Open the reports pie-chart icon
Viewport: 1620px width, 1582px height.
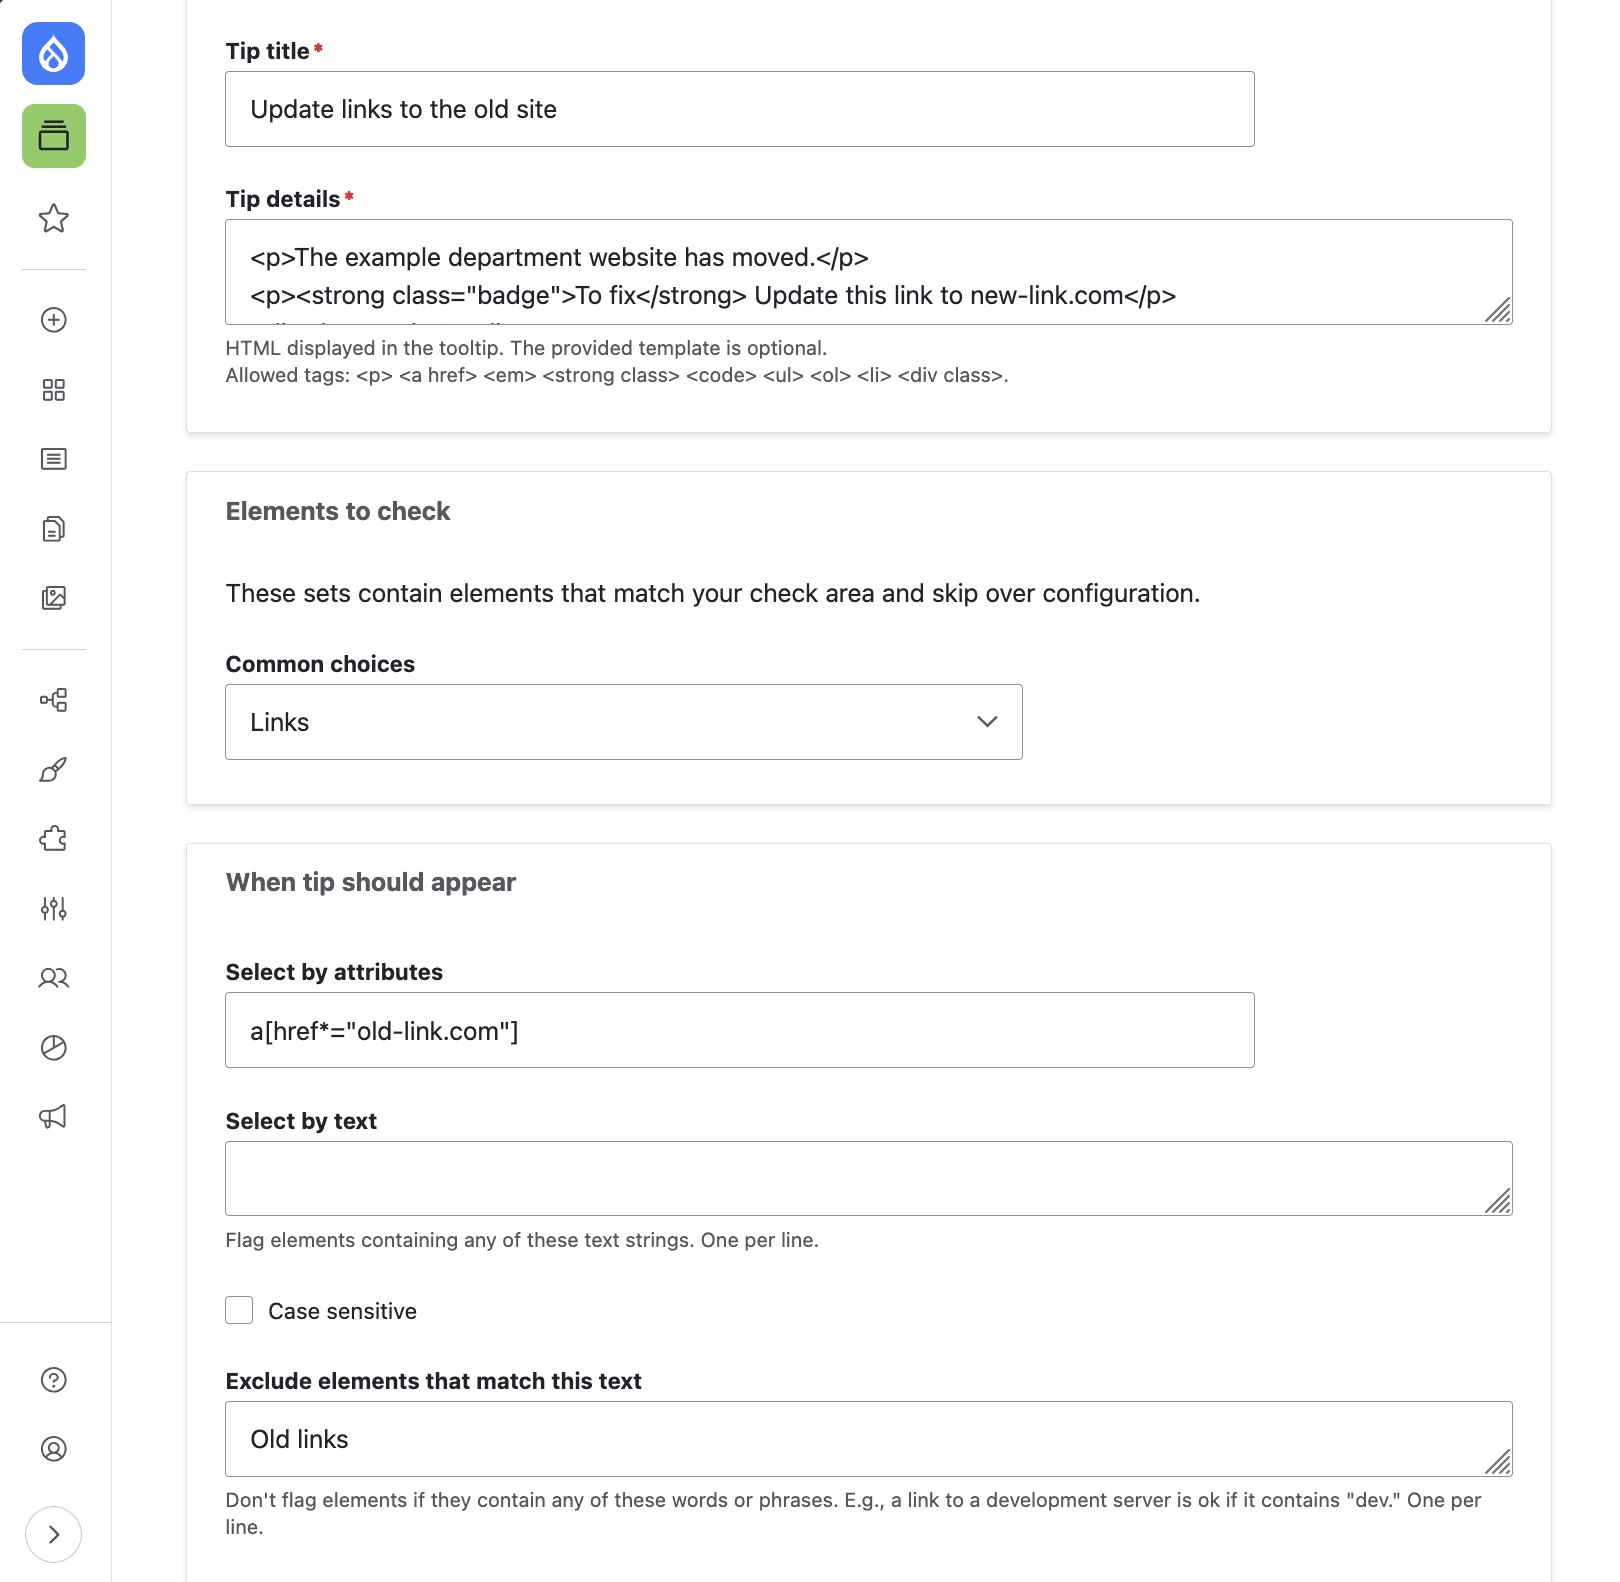pos(54,1047)
